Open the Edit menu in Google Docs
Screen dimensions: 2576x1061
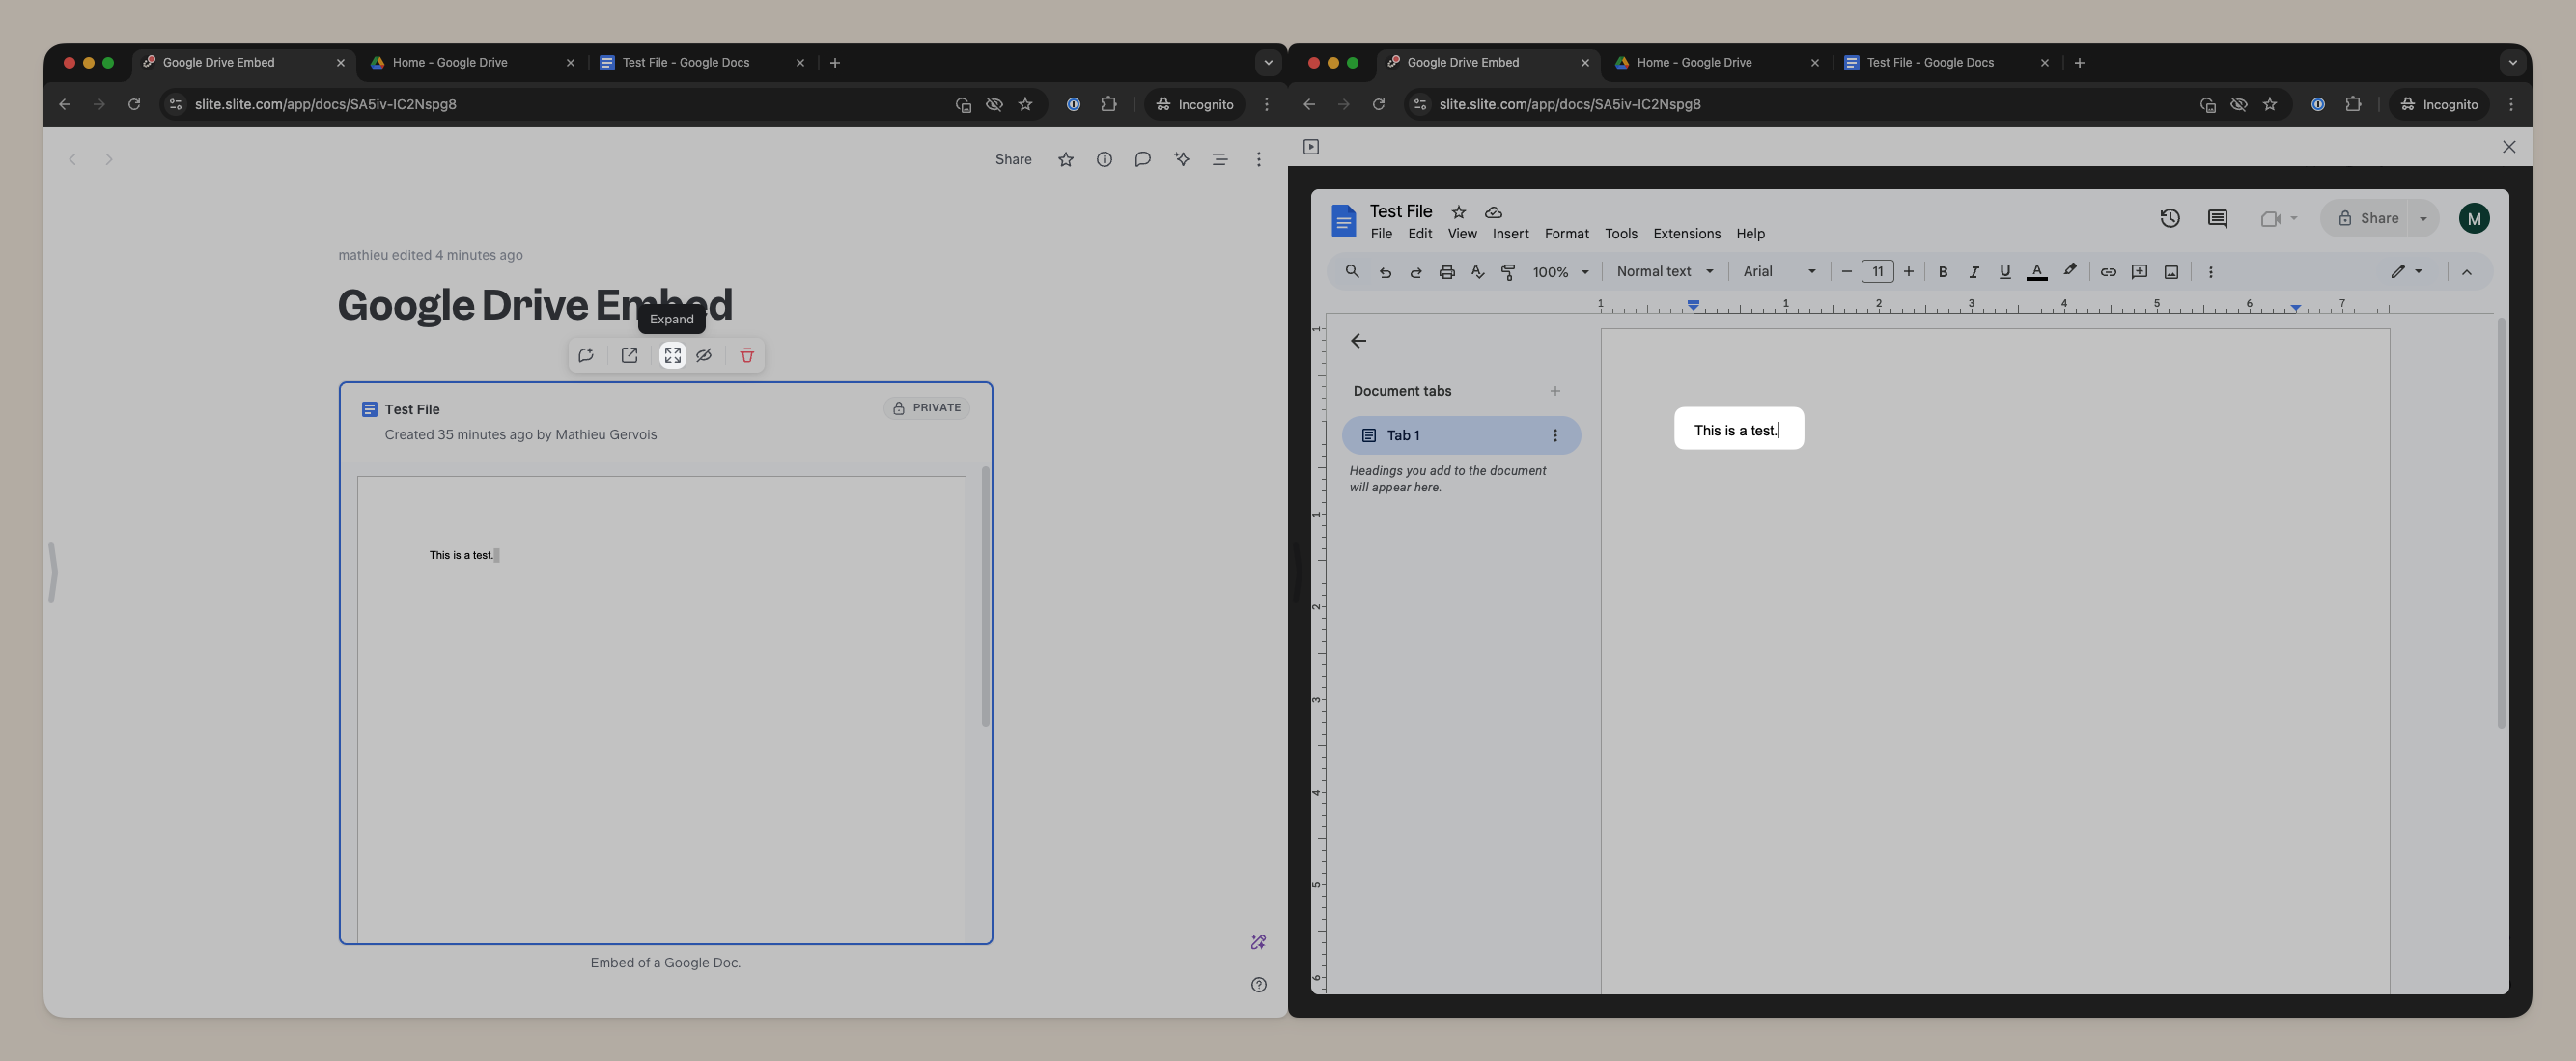pos(1420,234)
